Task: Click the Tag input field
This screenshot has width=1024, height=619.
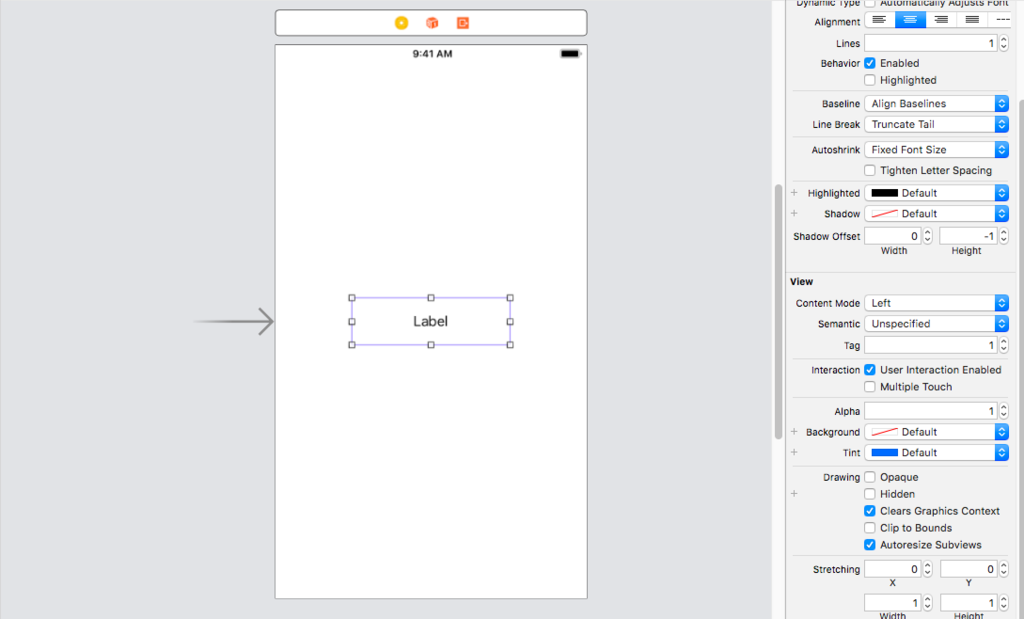Action: (x=931, y=345)
